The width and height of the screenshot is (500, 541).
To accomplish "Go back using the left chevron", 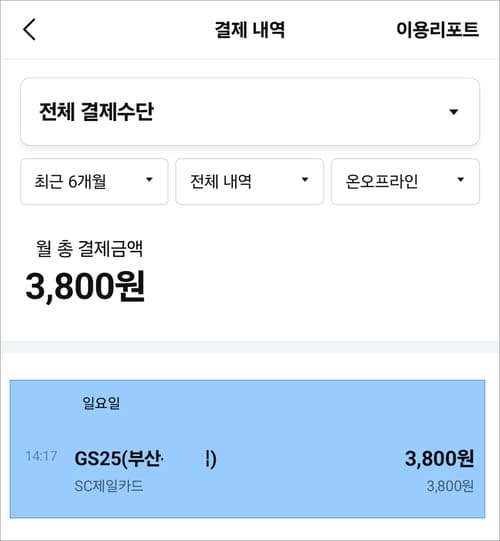I will [29, 30].
